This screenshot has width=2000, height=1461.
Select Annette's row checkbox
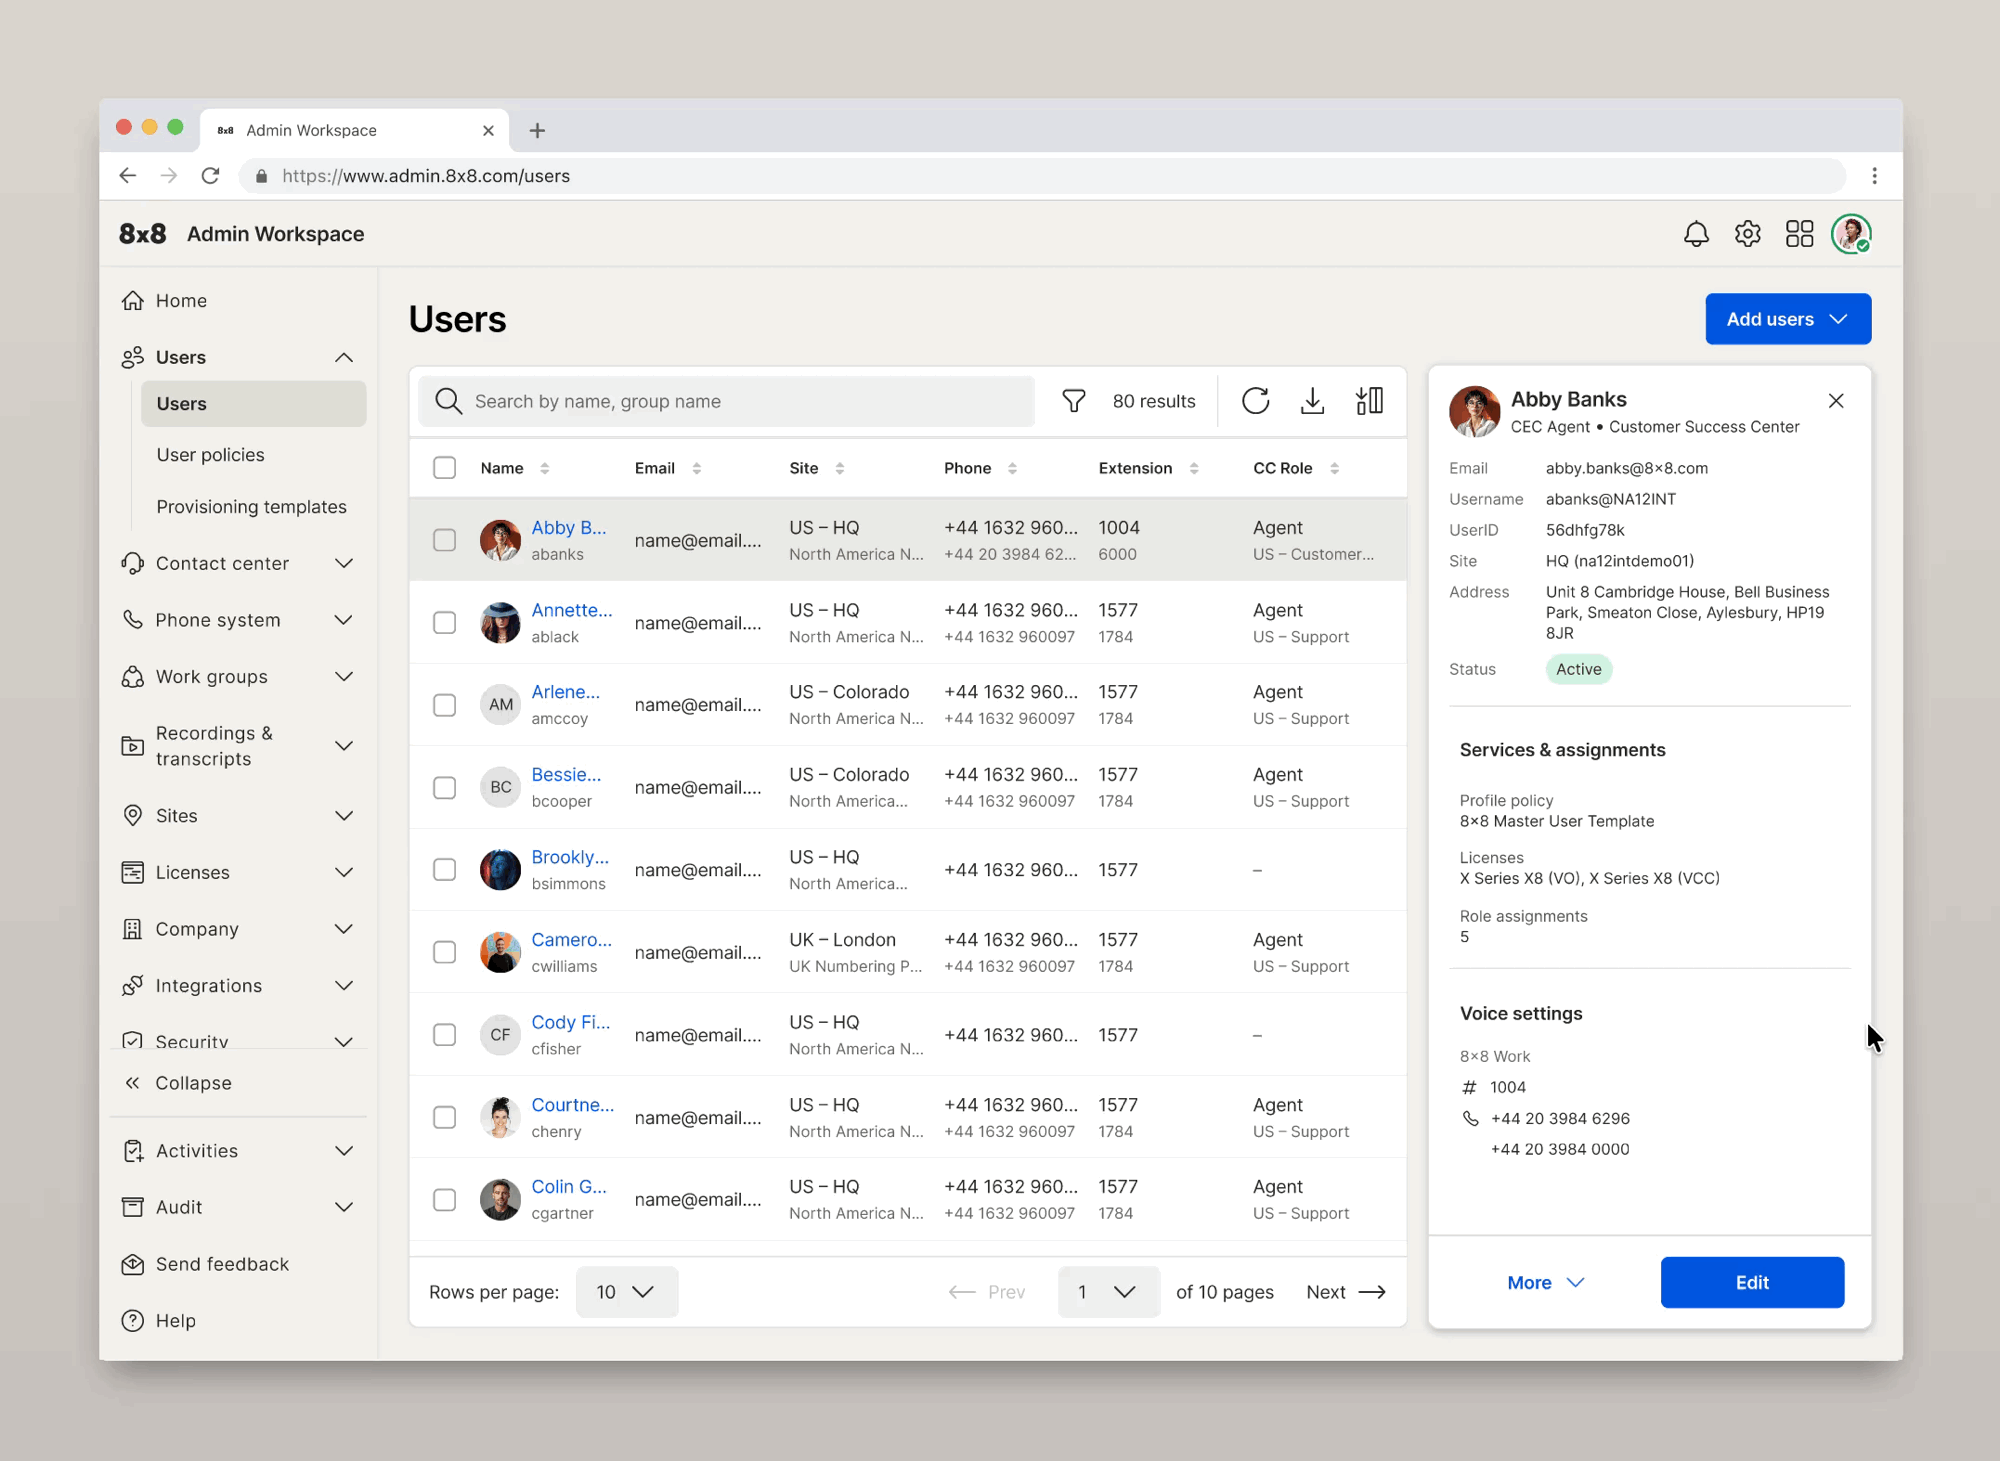pos(444,623)
